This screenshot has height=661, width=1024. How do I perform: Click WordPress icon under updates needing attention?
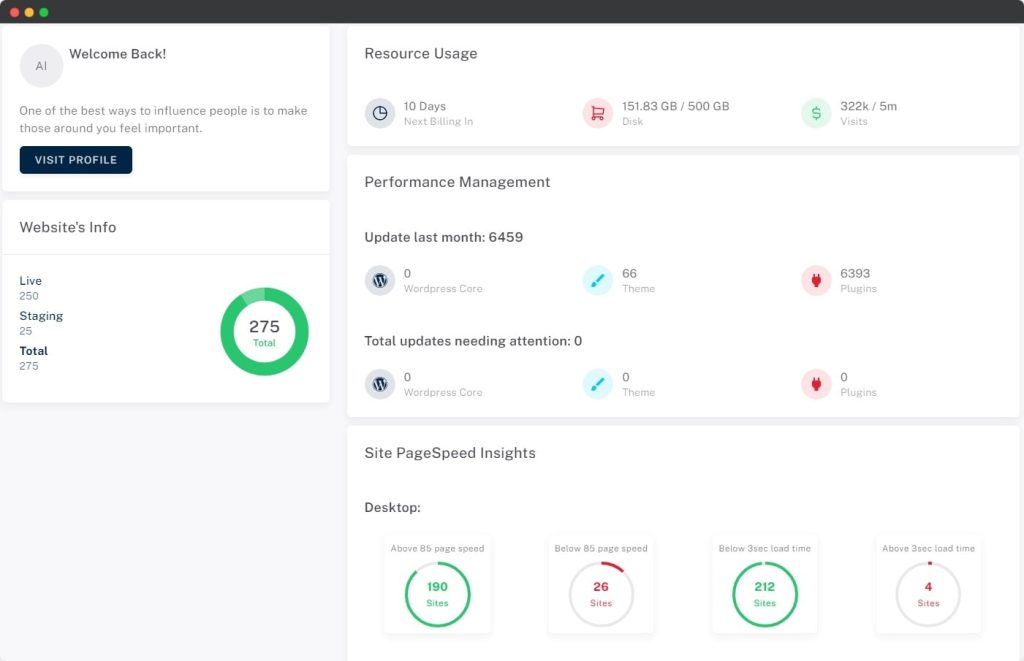(x=380, y=384)
